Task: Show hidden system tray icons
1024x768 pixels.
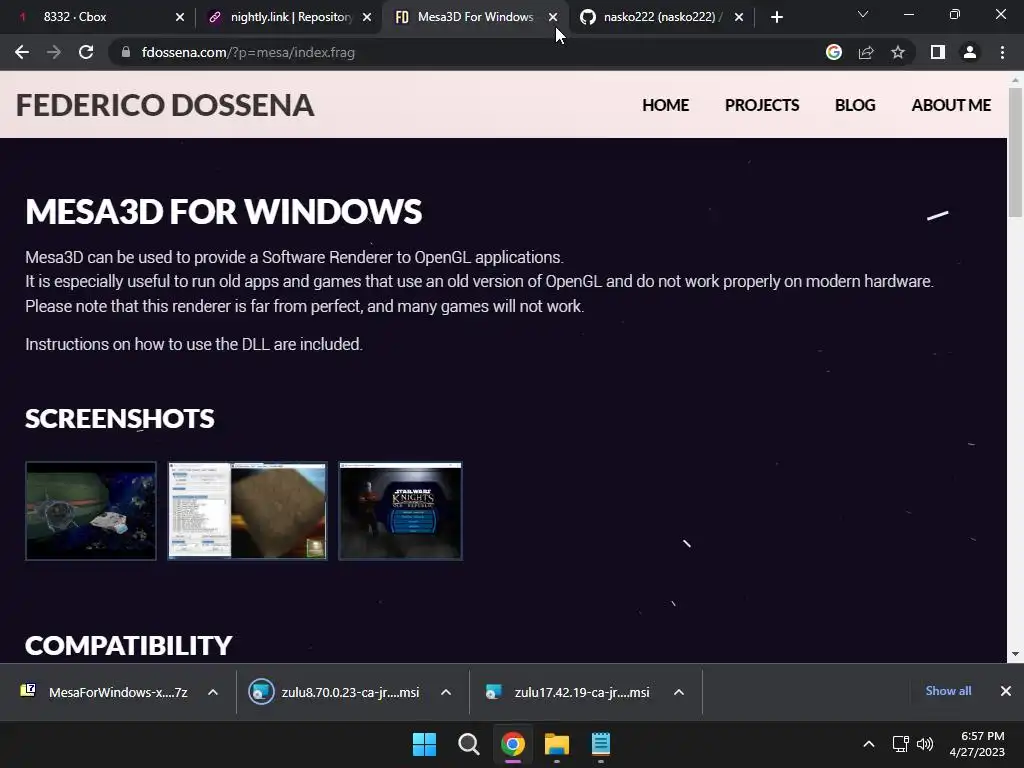Action: pos(869,744)
